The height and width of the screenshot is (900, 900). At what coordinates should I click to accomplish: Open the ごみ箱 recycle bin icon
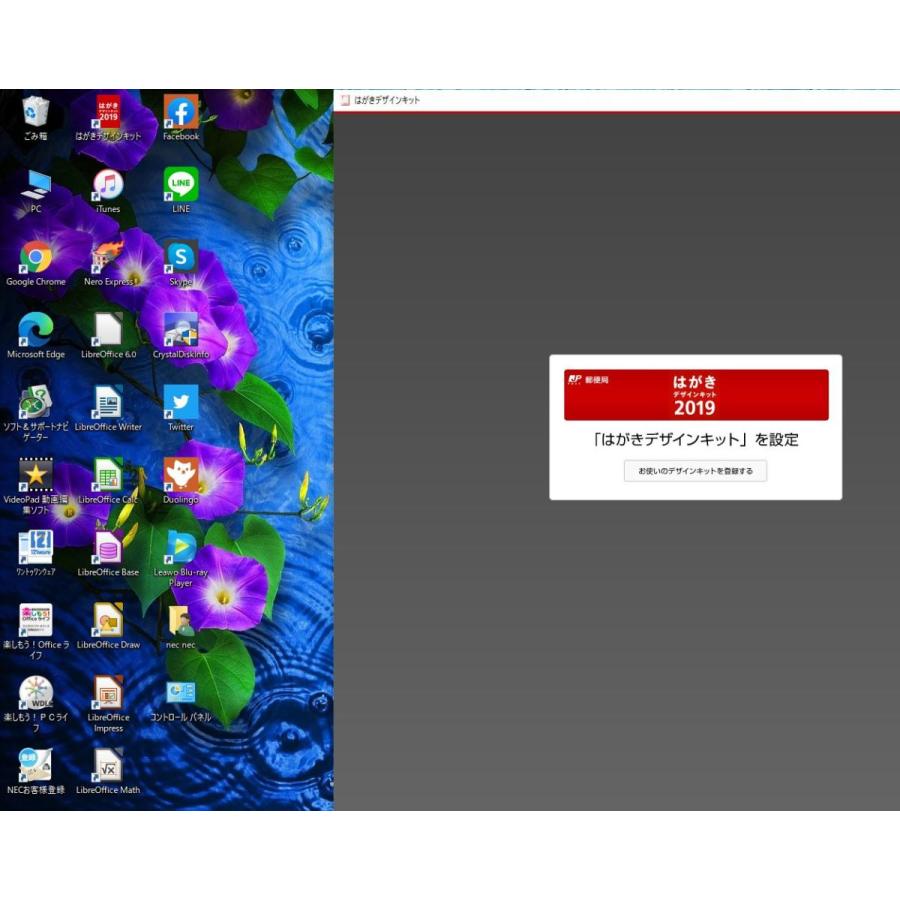36,112
